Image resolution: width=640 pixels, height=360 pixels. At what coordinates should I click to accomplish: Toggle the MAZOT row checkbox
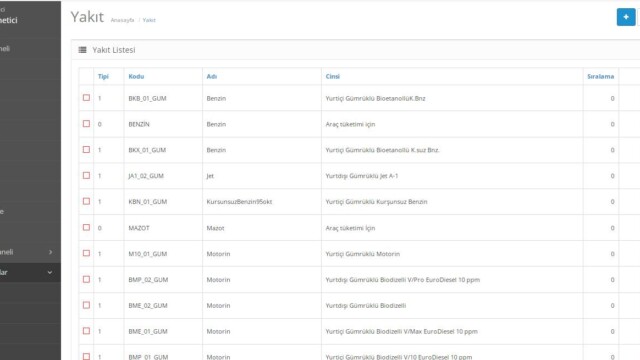86,227
